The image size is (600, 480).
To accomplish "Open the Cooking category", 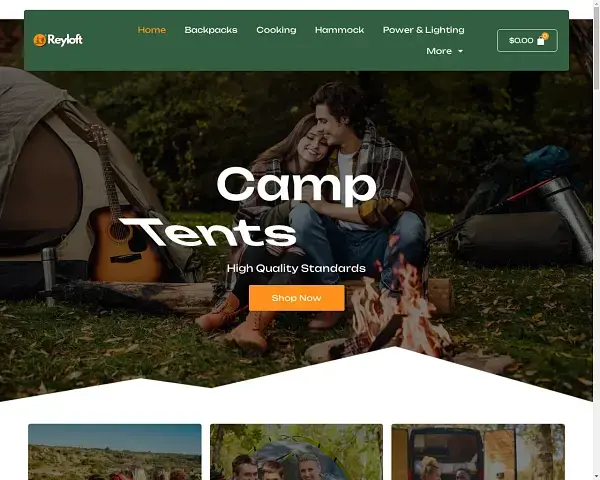I will 276,30.
